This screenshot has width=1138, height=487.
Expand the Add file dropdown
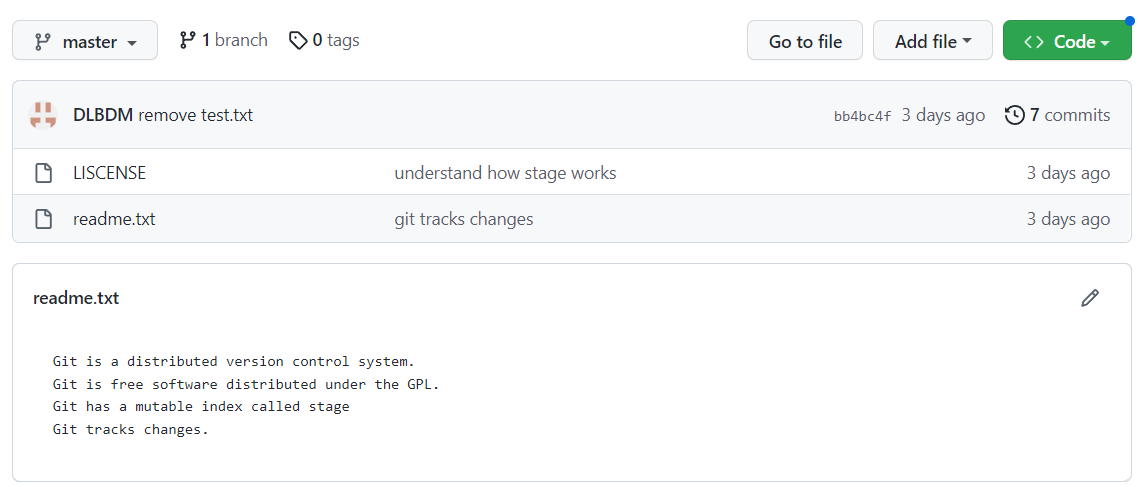click(x=932, y=41)
